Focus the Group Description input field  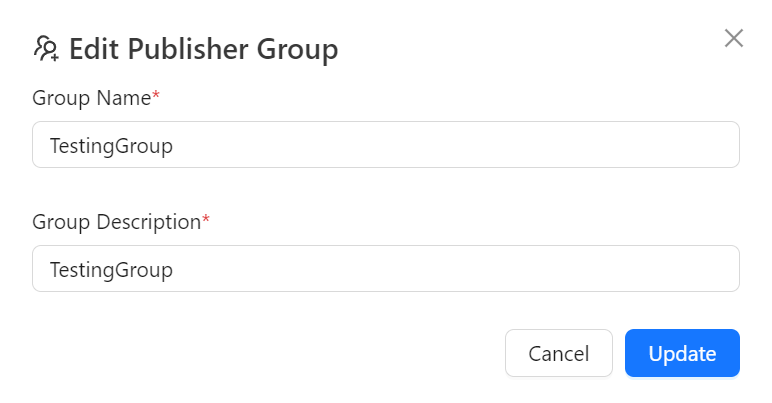[x=385, y=269]
